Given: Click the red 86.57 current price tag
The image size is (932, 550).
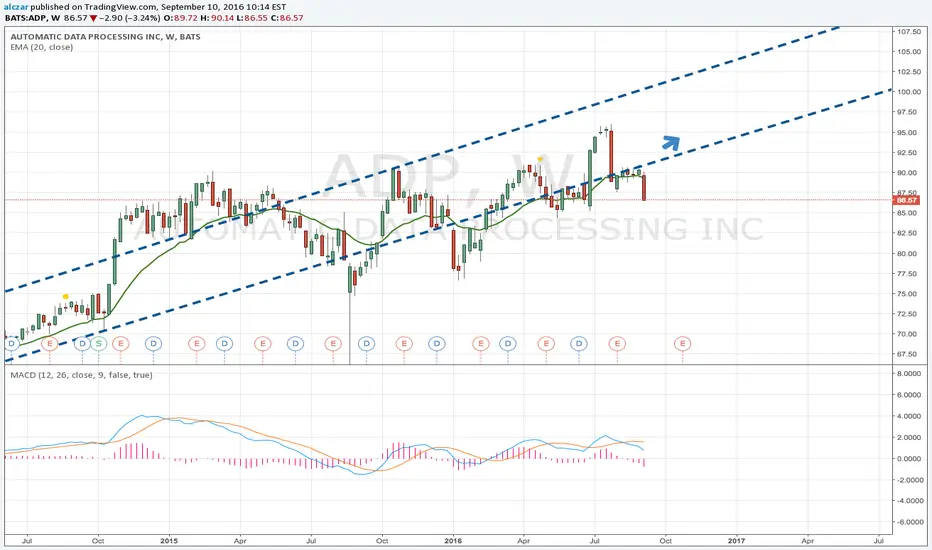Looking at the screenshot, I should (906, 200).
